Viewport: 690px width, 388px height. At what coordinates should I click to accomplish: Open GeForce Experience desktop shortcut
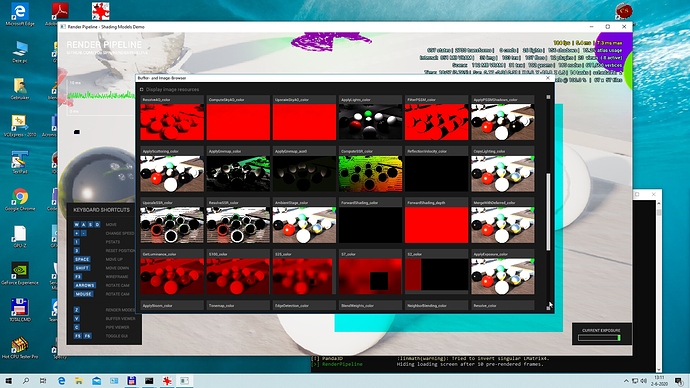click(x=20, y=274)
